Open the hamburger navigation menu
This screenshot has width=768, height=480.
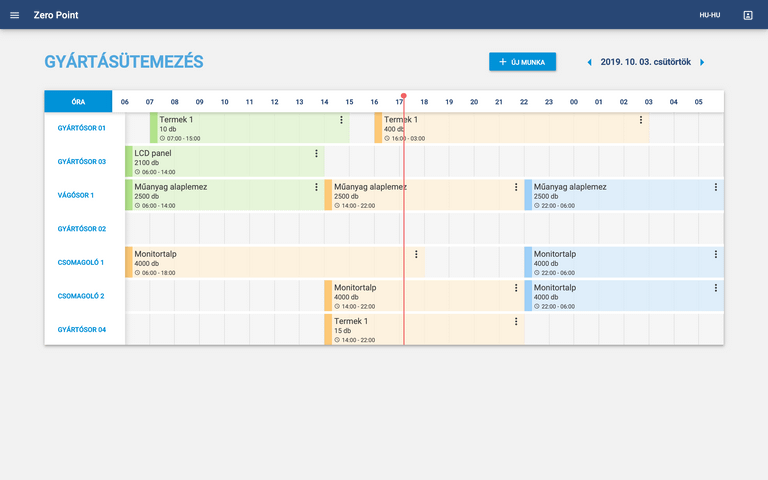click(14, 15)
